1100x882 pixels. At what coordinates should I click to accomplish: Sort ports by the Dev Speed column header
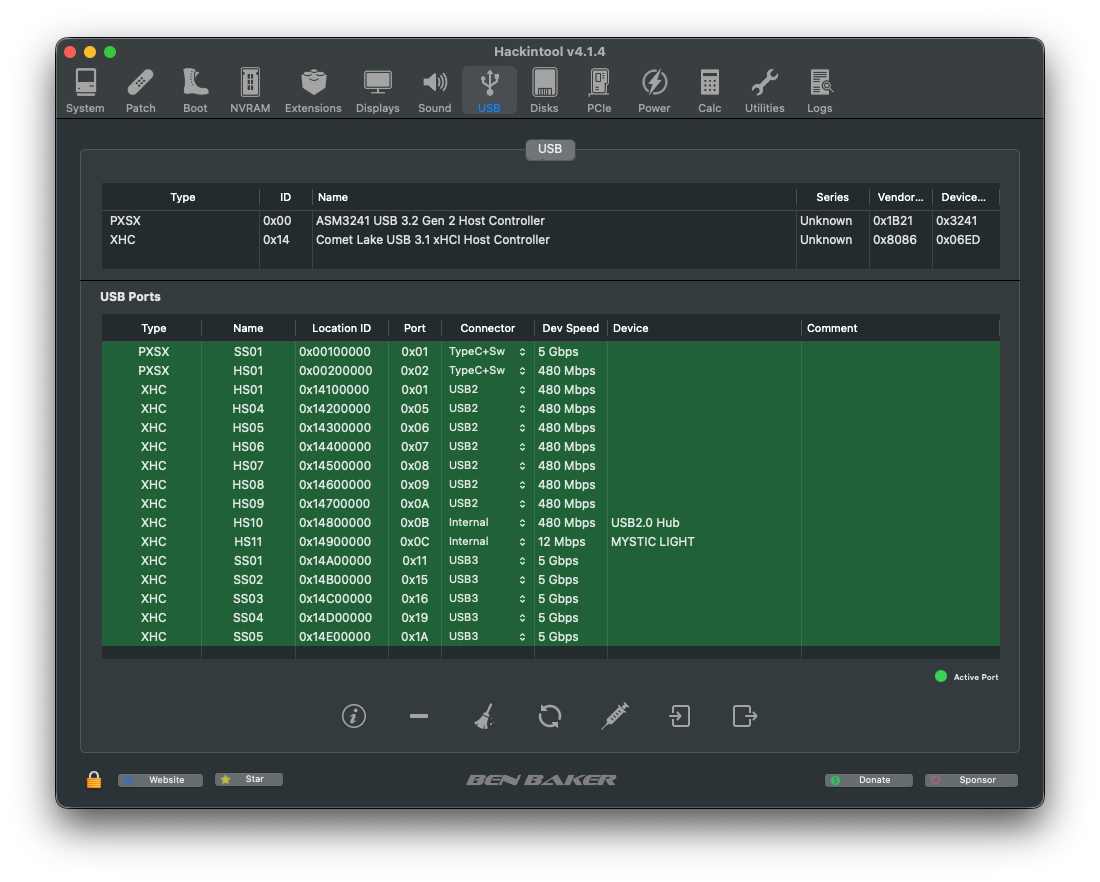[x=570, y=328]
